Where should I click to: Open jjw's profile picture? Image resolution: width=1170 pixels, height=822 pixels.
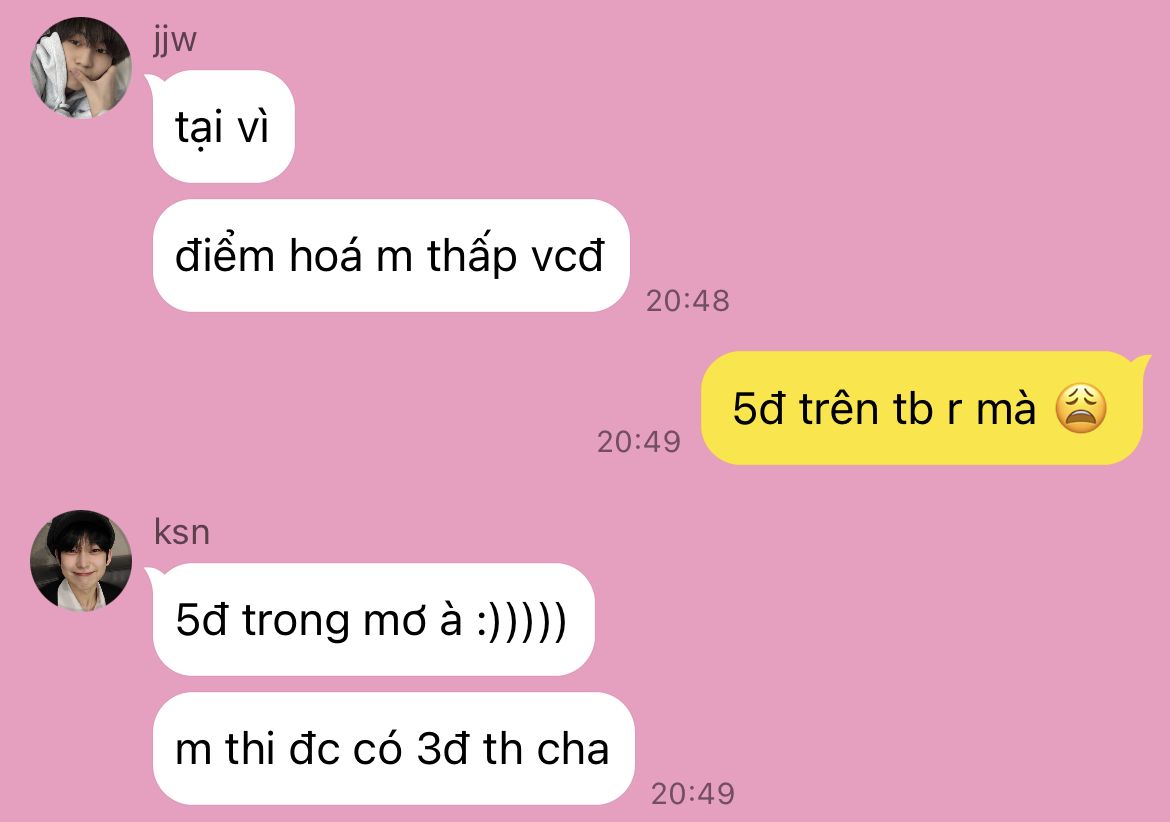tap(81, 68)
